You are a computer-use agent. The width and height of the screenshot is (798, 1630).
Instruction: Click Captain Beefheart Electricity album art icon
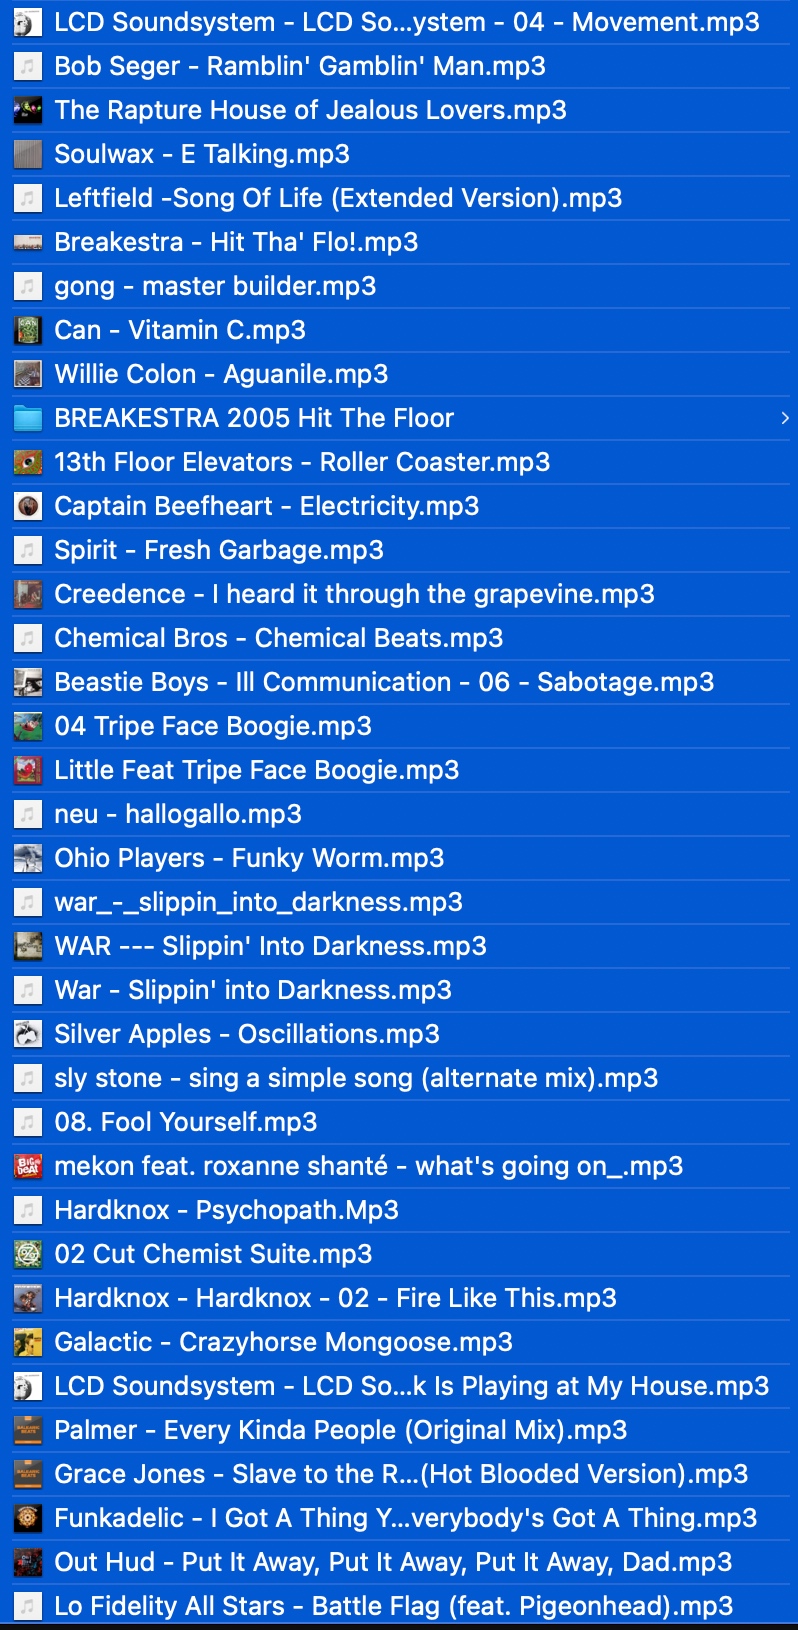[x=28, y=506]
